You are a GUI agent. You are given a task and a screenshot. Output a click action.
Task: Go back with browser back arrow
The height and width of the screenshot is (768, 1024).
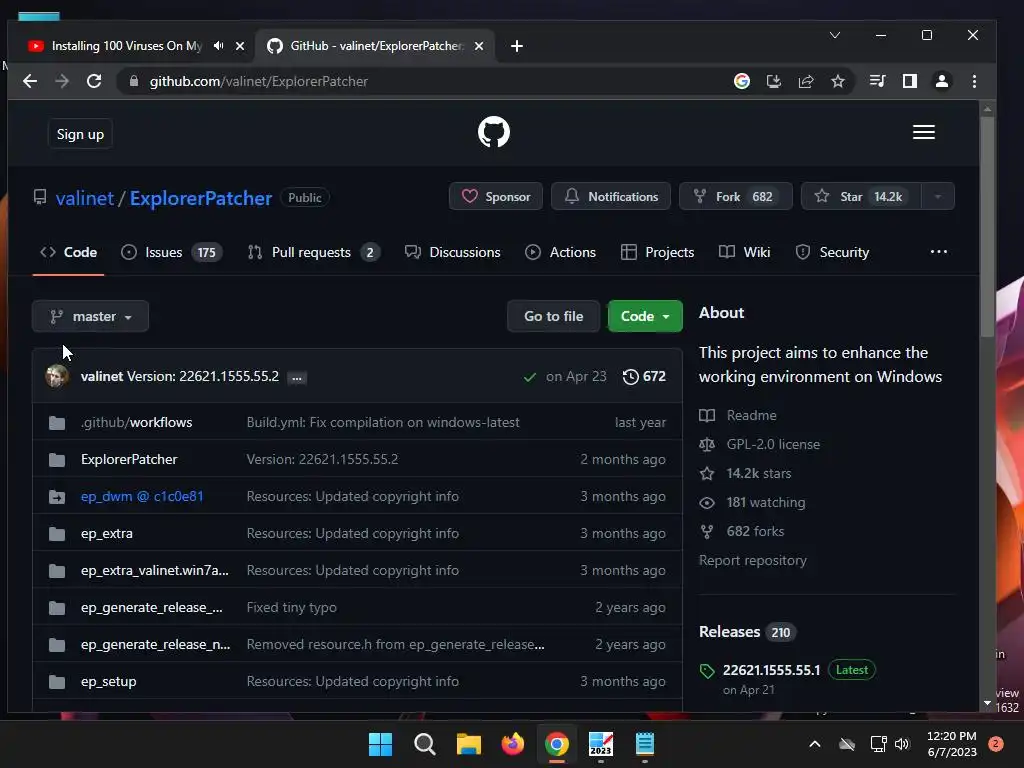pyautogui.click(x=30, y=81)
